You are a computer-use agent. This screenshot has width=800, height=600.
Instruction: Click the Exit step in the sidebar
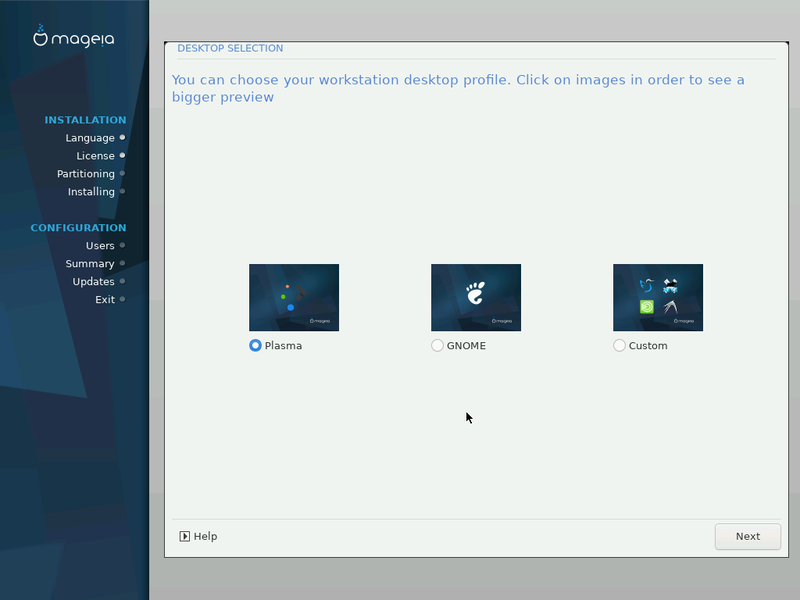coord(105,299)
